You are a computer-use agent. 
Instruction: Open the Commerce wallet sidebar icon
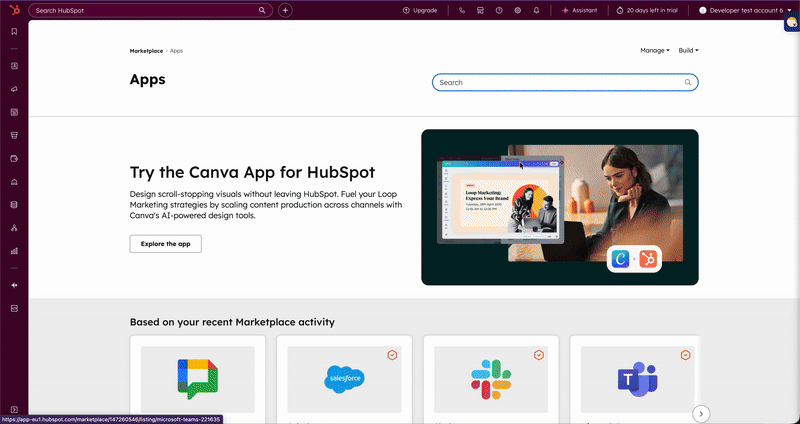14,159
